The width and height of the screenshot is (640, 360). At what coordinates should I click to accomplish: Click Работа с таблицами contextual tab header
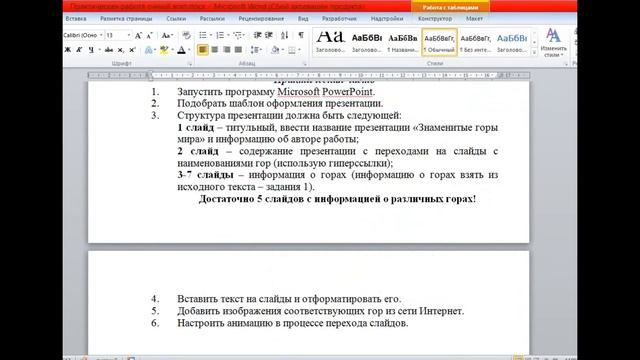(x=450, y=7)
